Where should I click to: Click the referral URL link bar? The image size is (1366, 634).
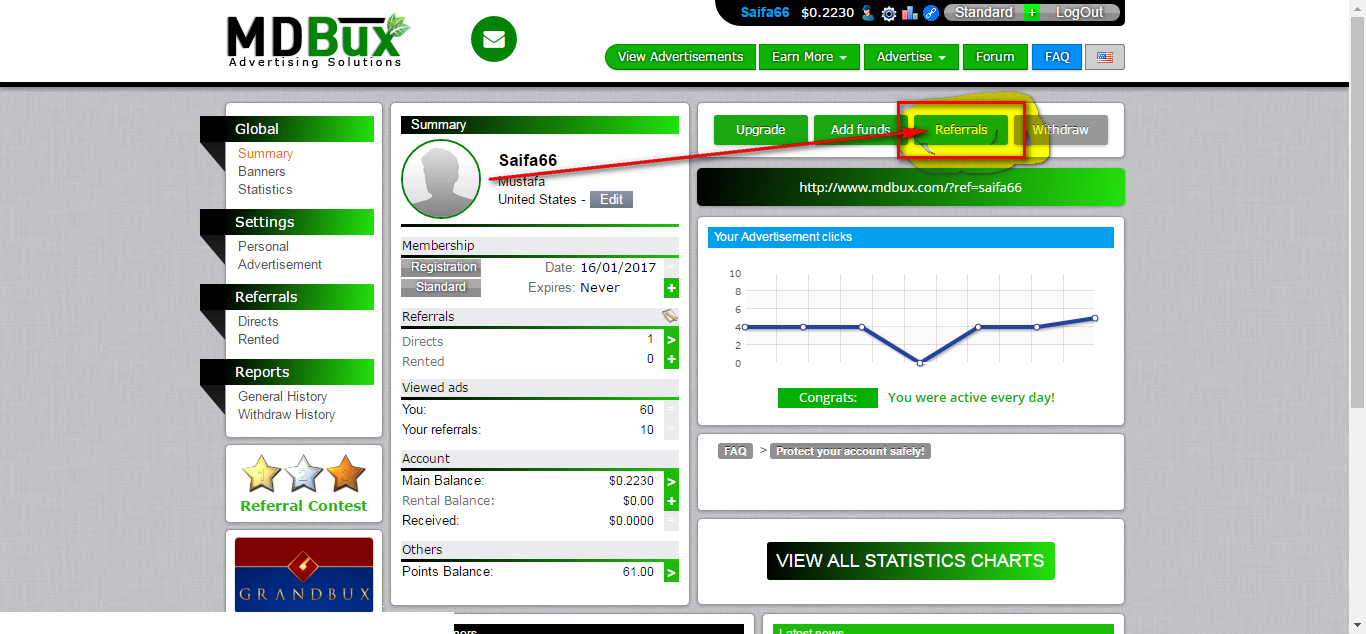910,187
